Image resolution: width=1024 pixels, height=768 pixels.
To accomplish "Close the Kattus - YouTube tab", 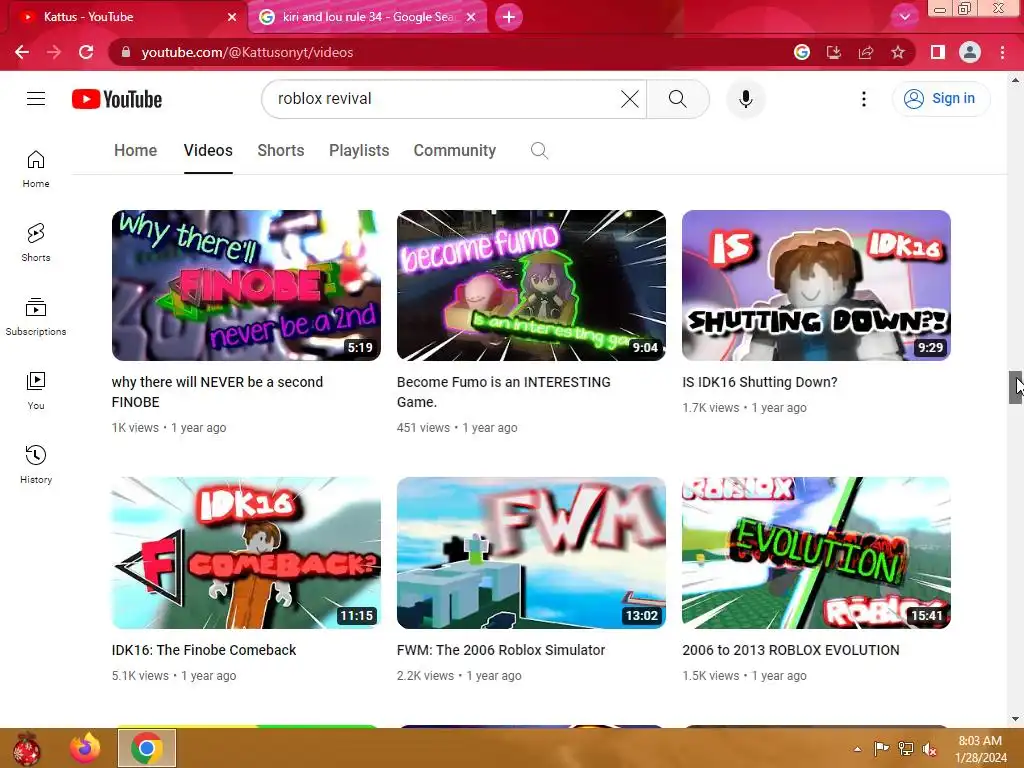I will pyautogui.click(x=232, y=17).
